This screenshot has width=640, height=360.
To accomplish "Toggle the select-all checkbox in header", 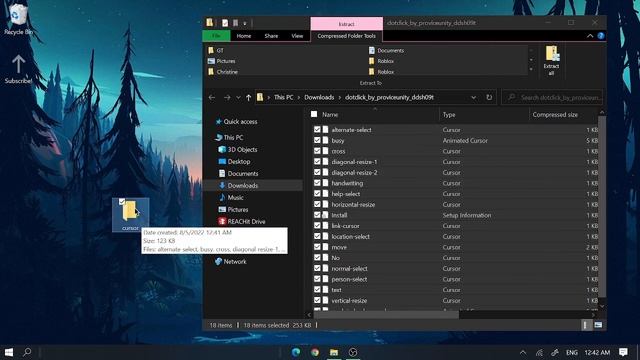I will (314, 114).
